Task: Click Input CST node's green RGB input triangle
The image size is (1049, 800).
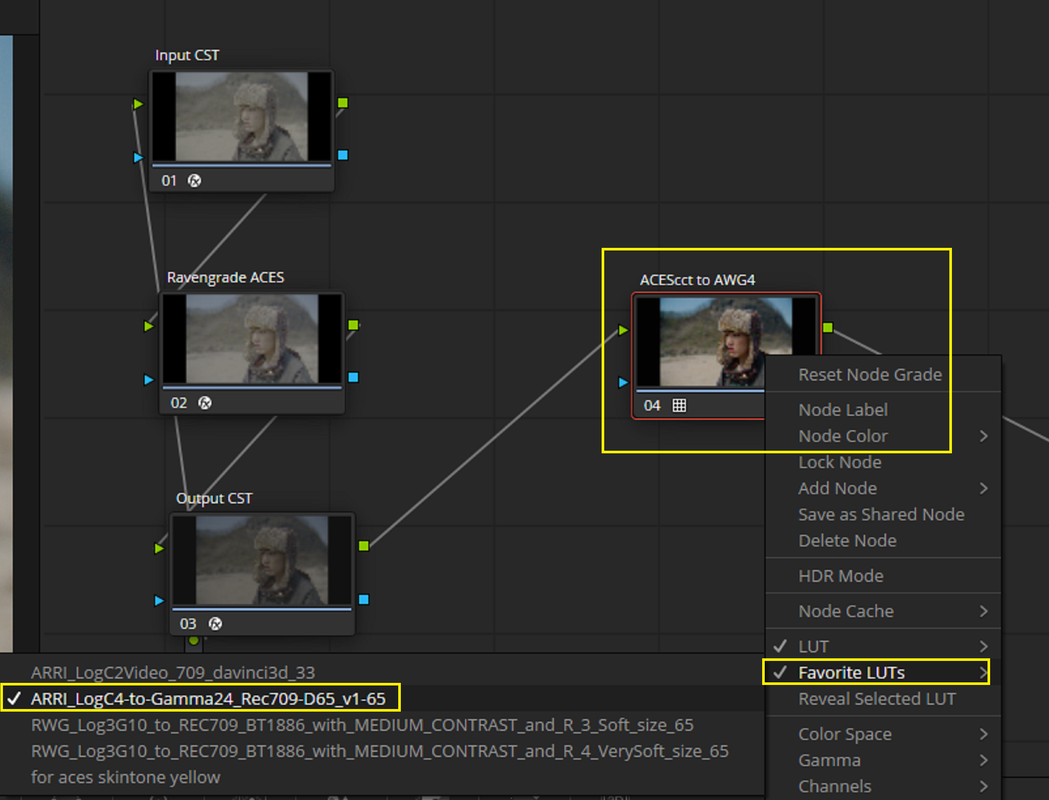Action: coord(138,104)
